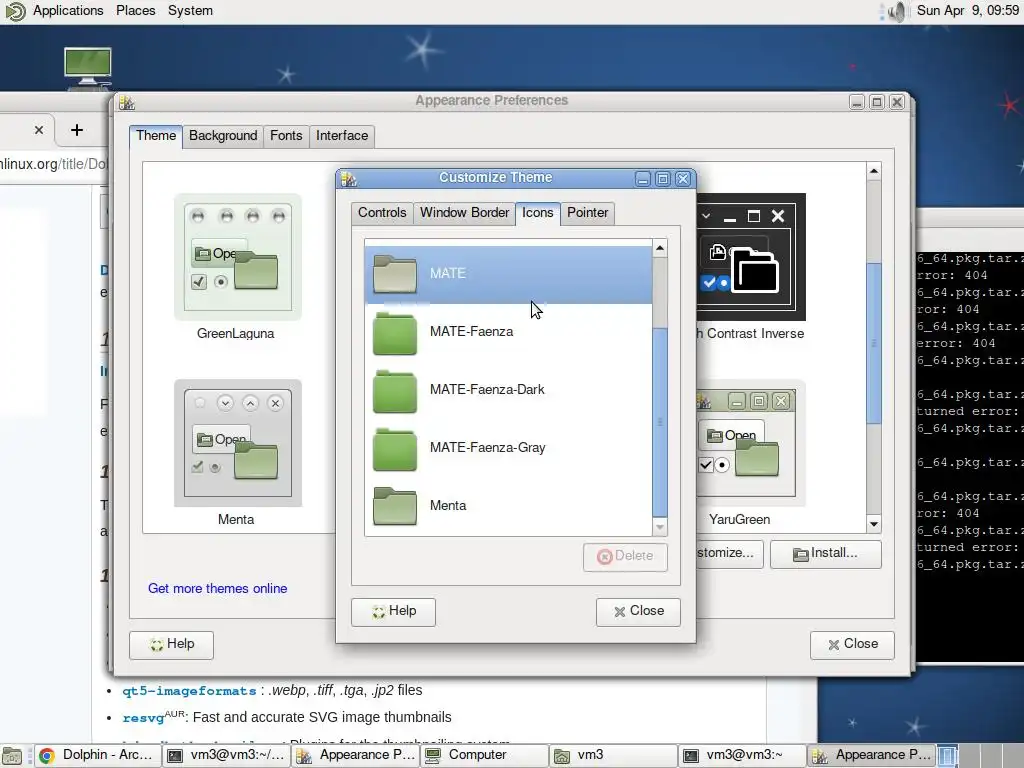Select the MATE icon theme folder
The height and width of the screenshot is (768, 1024).
pos(394,274)
